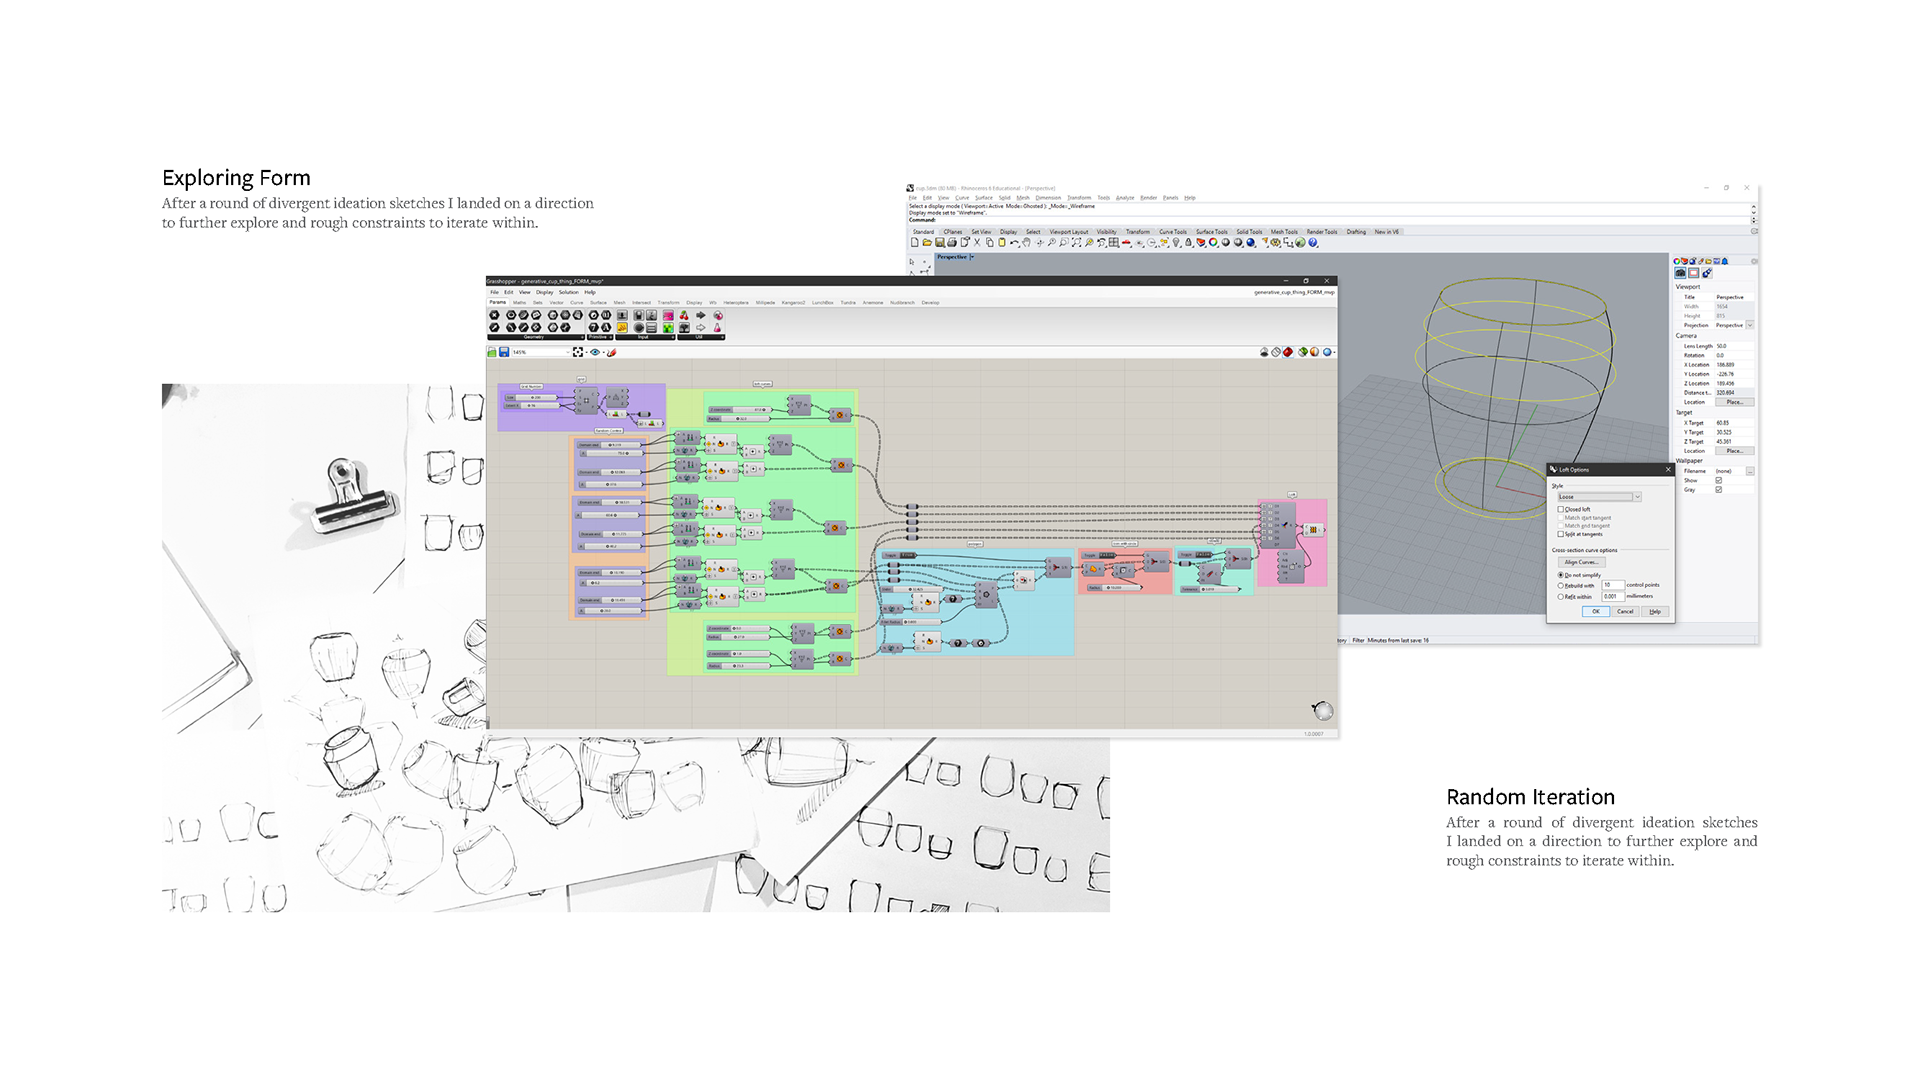Click the Print icon in Rhino toolbar

tap(952, 242)
